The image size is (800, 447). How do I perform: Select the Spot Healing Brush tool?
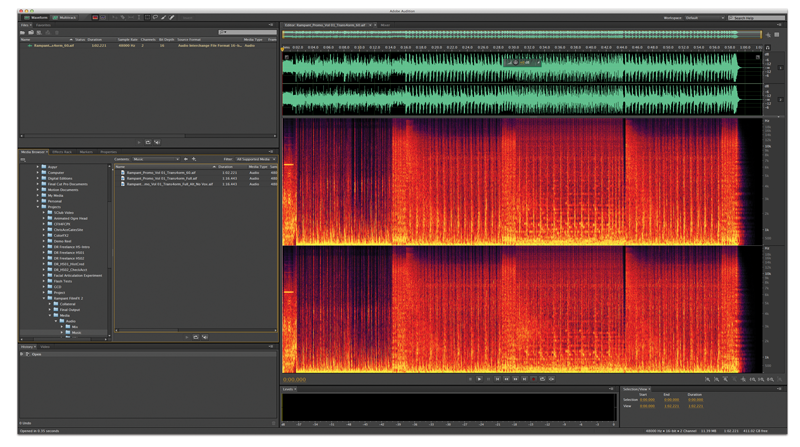172,17
